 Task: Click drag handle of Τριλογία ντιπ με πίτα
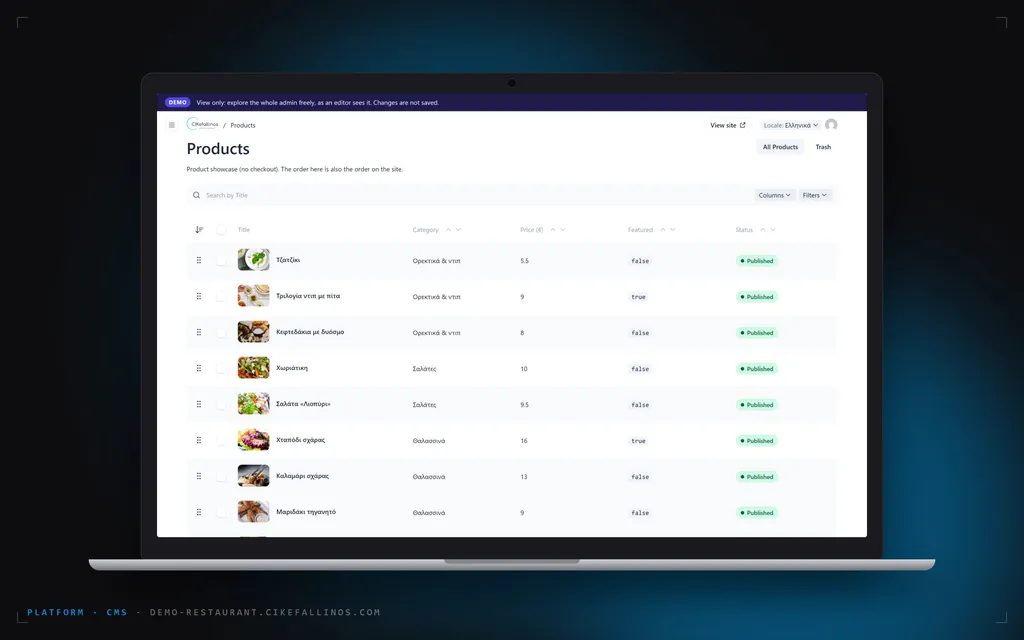click(199, 296)
